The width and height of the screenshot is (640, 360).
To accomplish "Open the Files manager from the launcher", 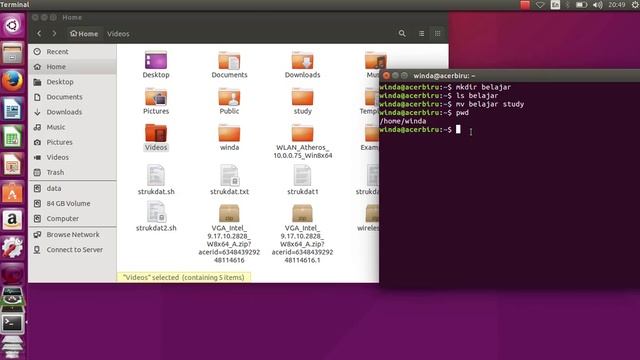I will (x=12, y=53).
